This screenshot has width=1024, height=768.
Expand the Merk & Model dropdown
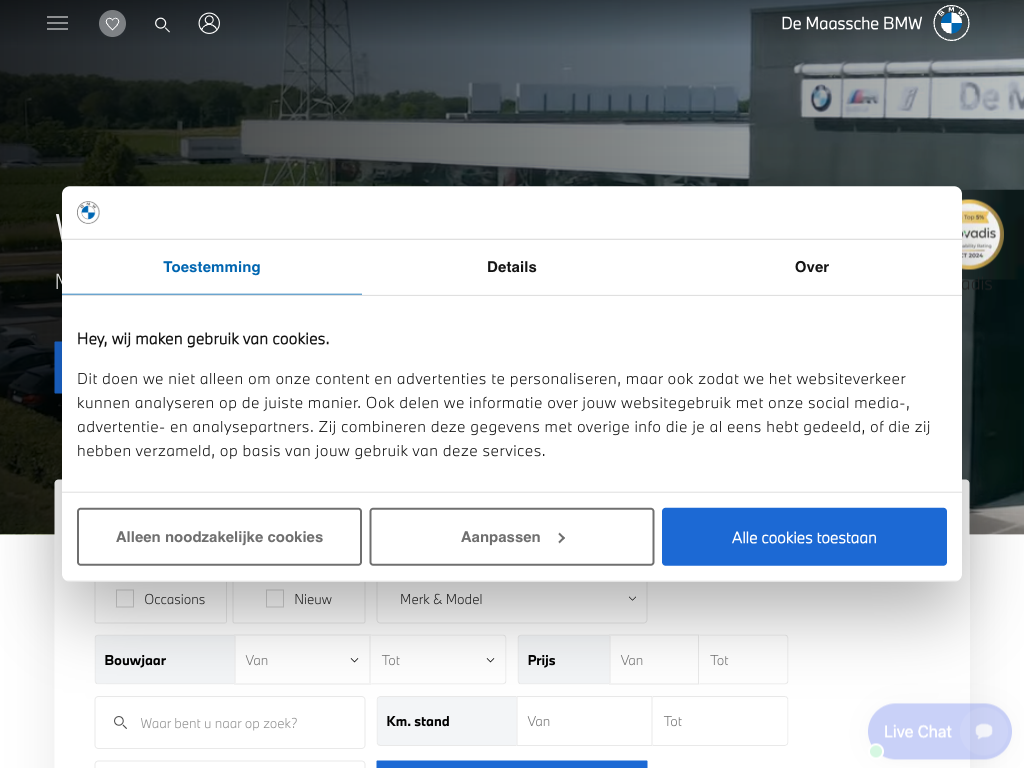511,599
